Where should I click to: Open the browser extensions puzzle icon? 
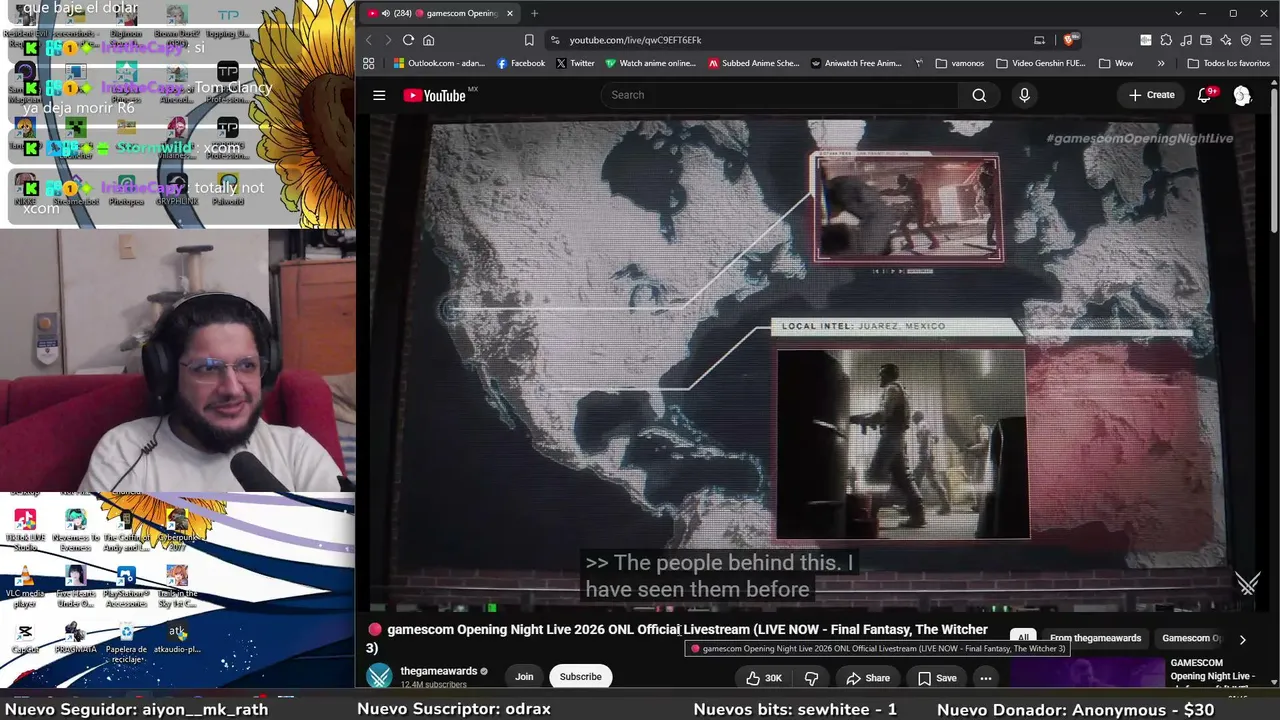(1166, 40)
